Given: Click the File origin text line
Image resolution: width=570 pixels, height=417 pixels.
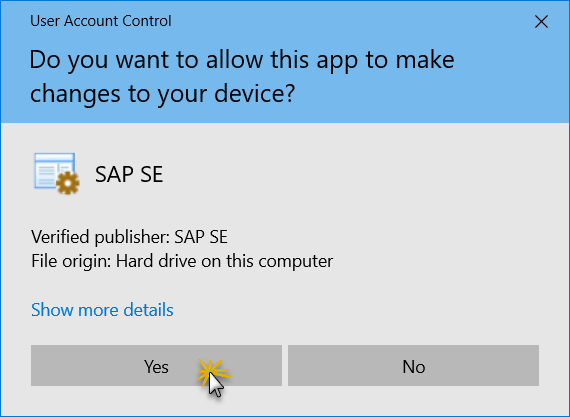Looking at the screenshot, I should 182,261.
